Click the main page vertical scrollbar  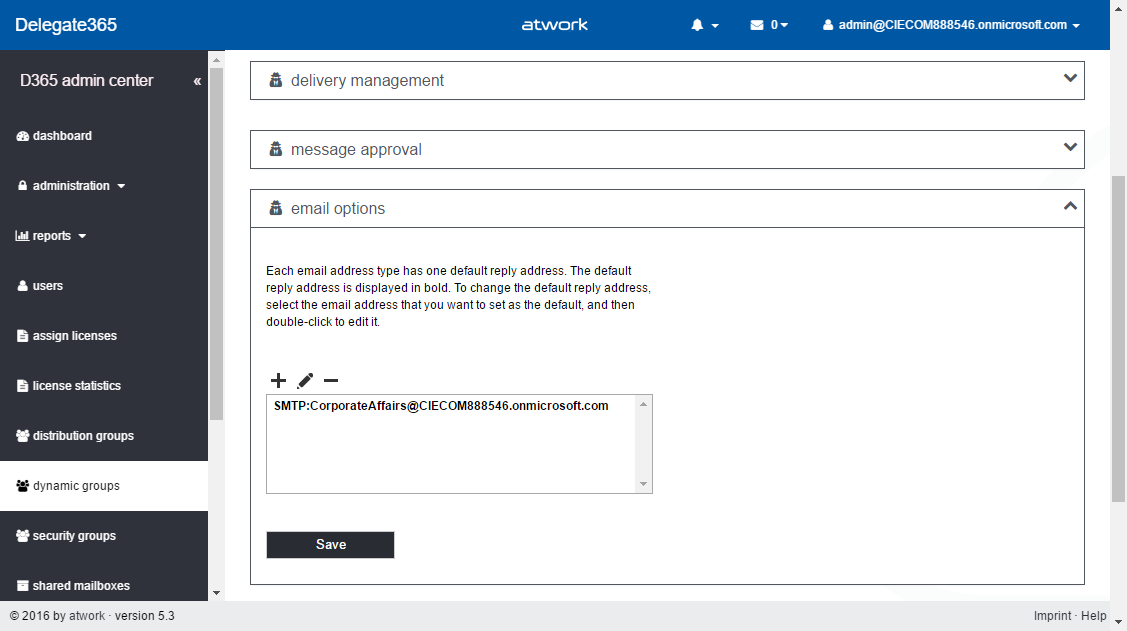point(1118,338)
